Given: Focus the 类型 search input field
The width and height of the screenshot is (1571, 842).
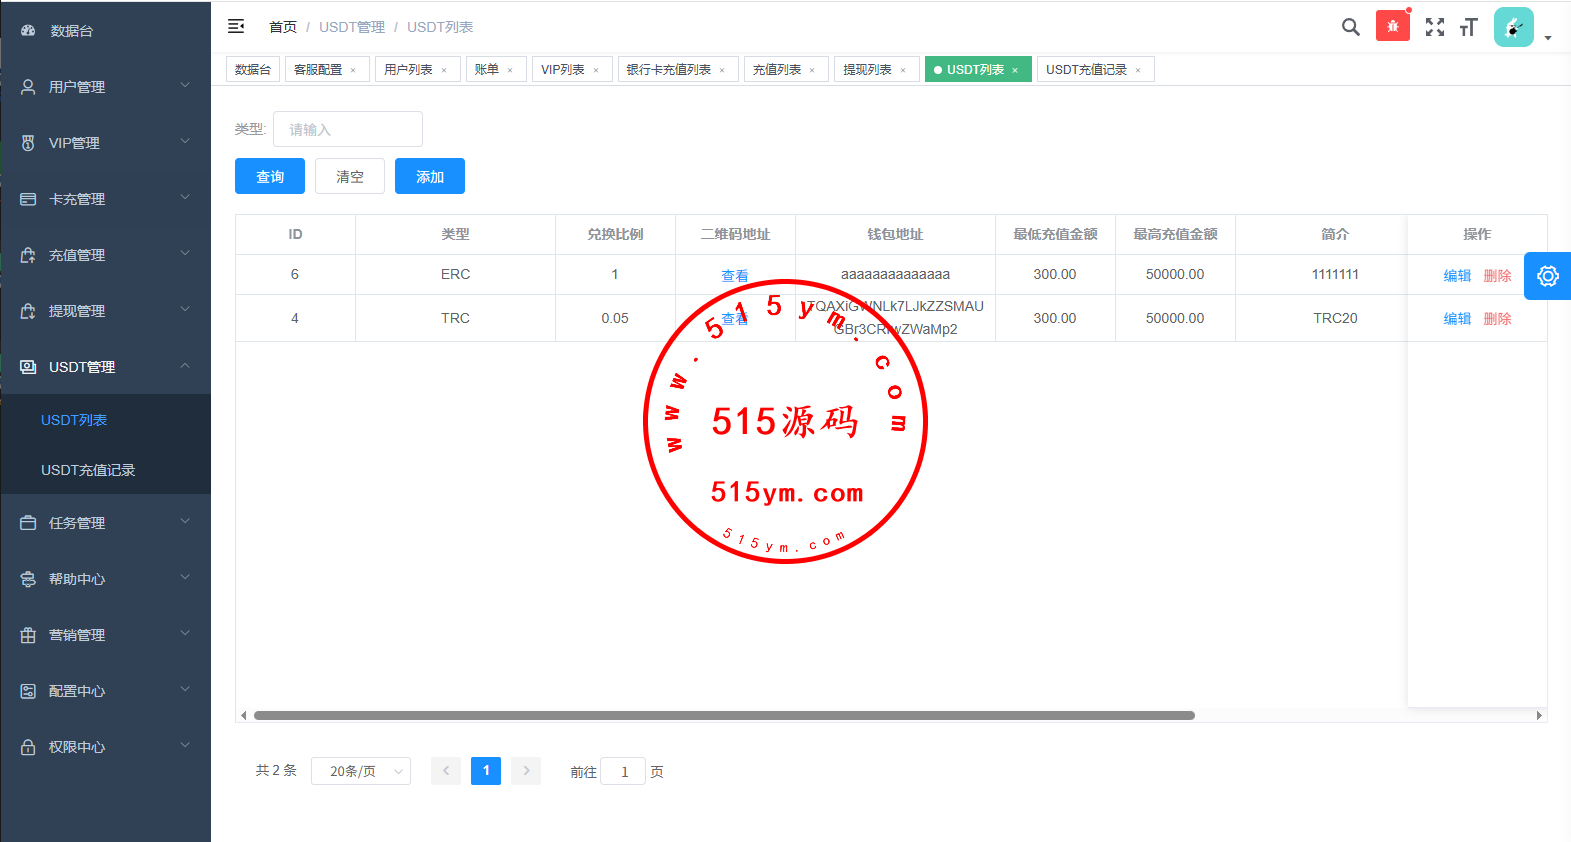Looking at the screenshot, I should pyautogui.click(x=347, y=129).
